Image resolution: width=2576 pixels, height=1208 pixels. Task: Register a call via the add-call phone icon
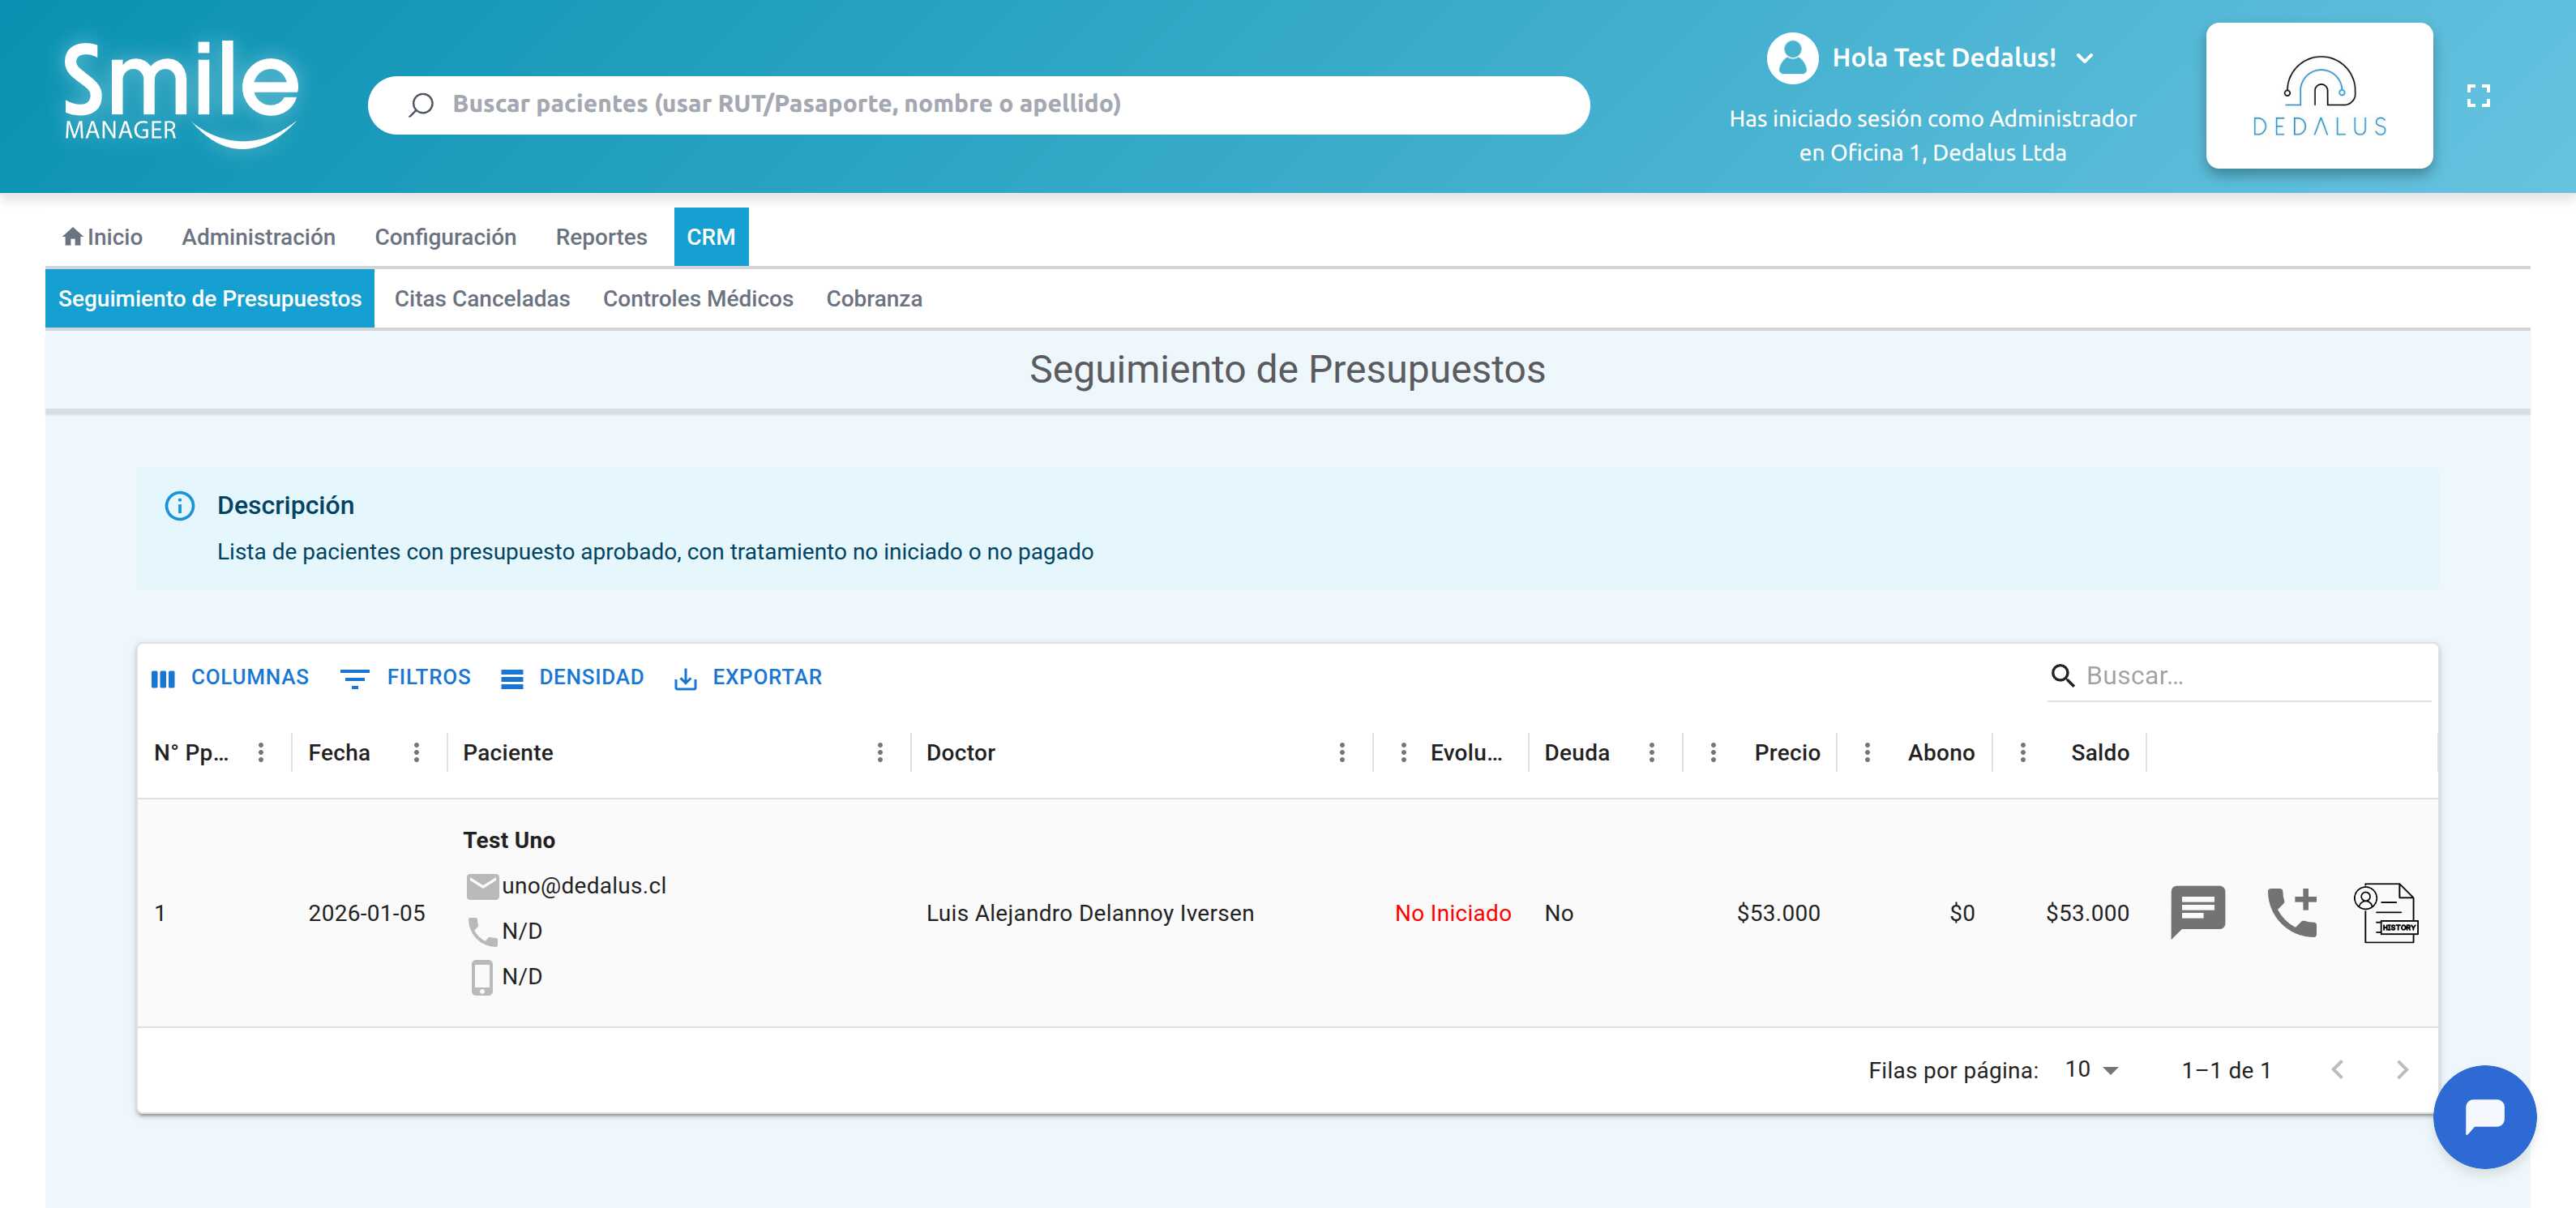[2294, 912]
